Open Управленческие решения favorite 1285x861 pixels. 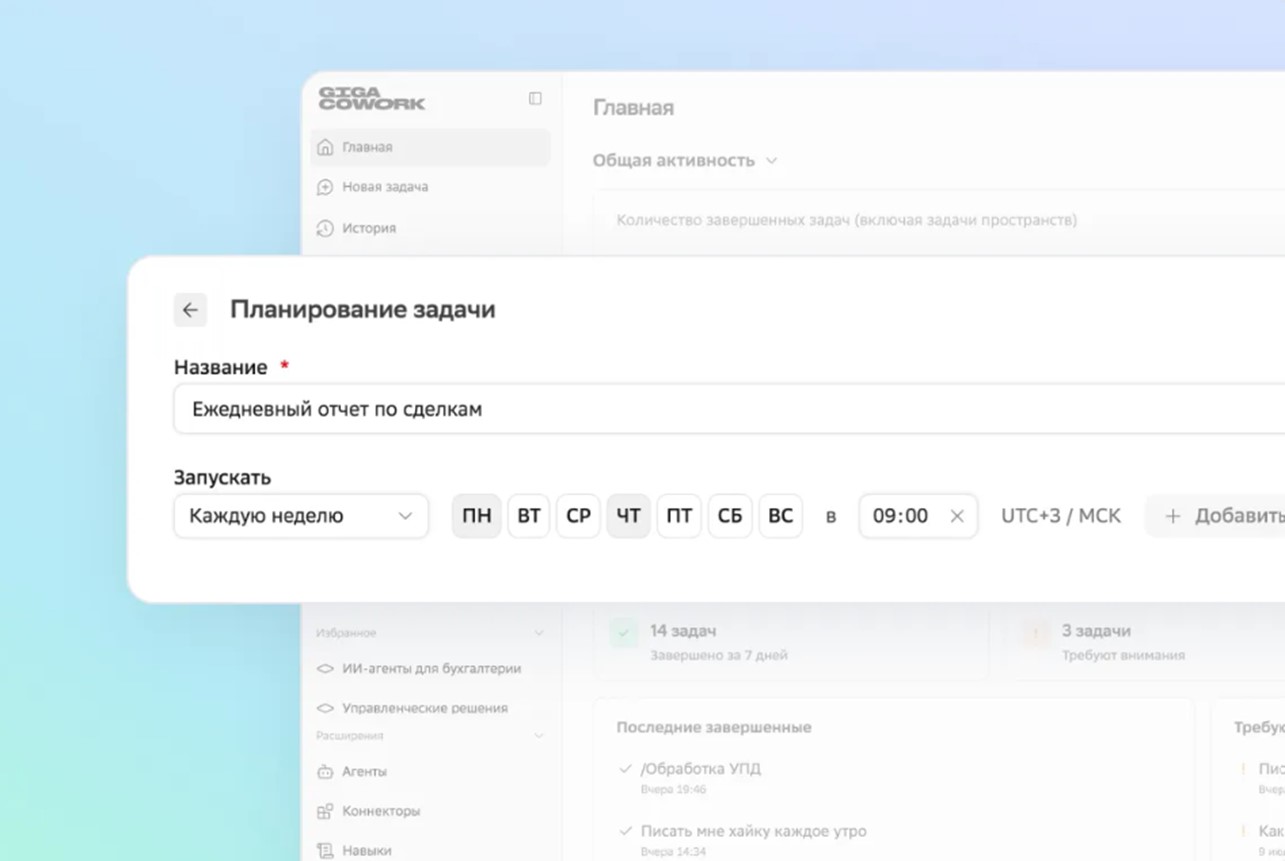tap(430, 708)
